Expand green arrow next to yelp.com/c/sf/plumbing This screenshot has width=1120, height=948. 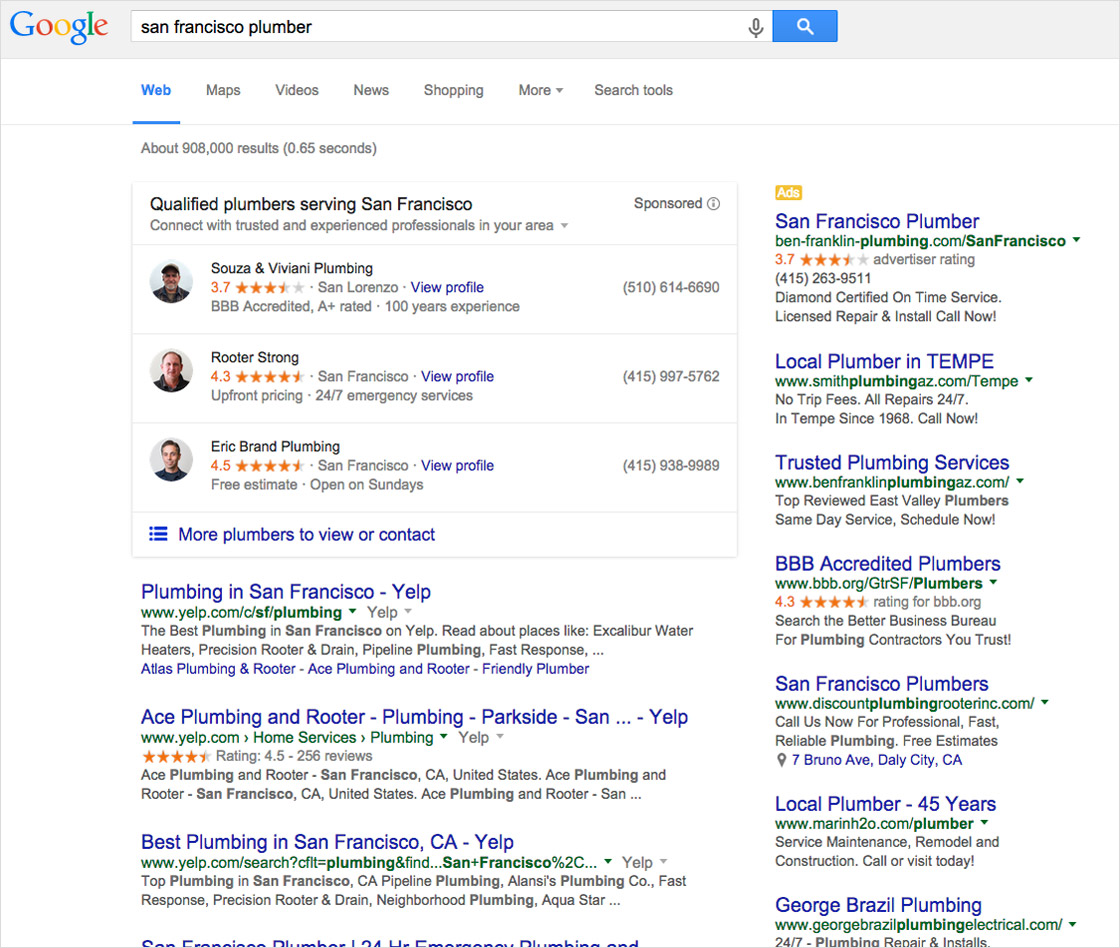[x=352, y=612]
